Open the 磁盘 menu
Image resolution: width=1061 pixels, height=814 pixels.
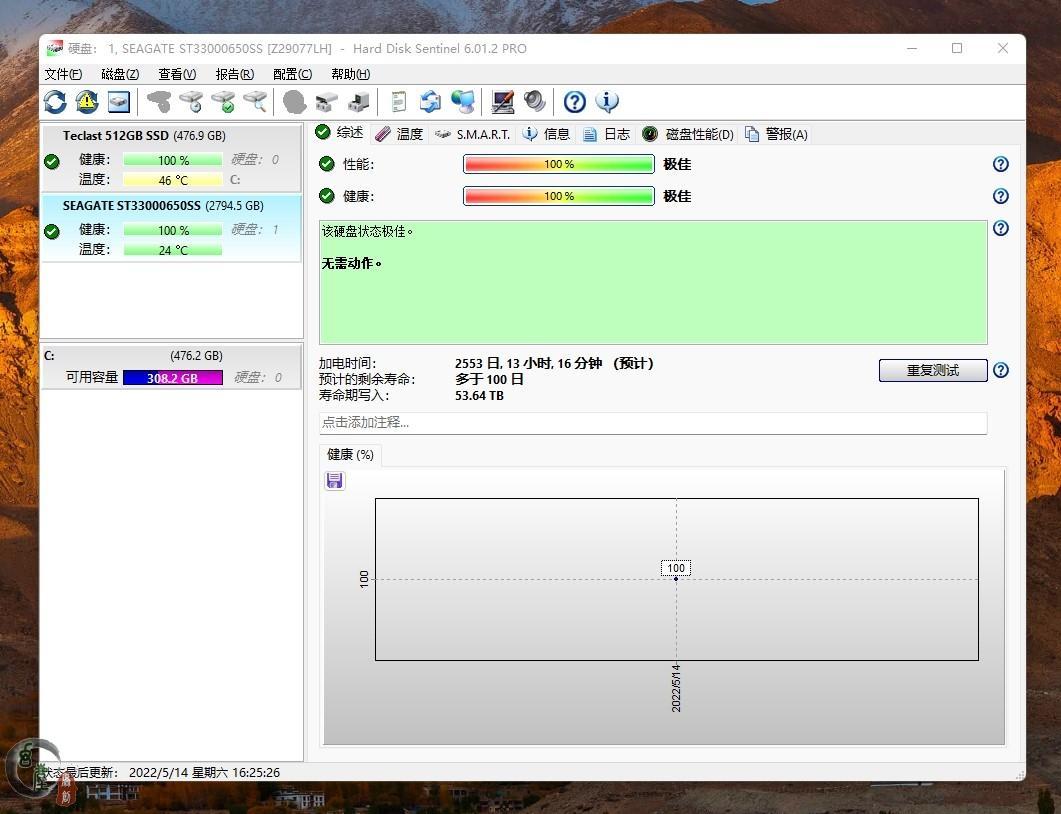click(120, 74)
